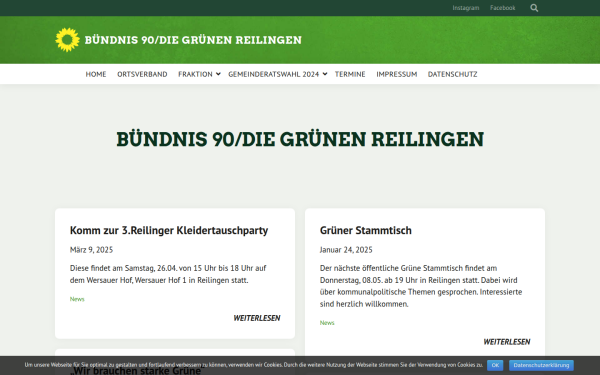Open the Grüner Stammtisch article title
600x375 pixels.
point(365,230)
